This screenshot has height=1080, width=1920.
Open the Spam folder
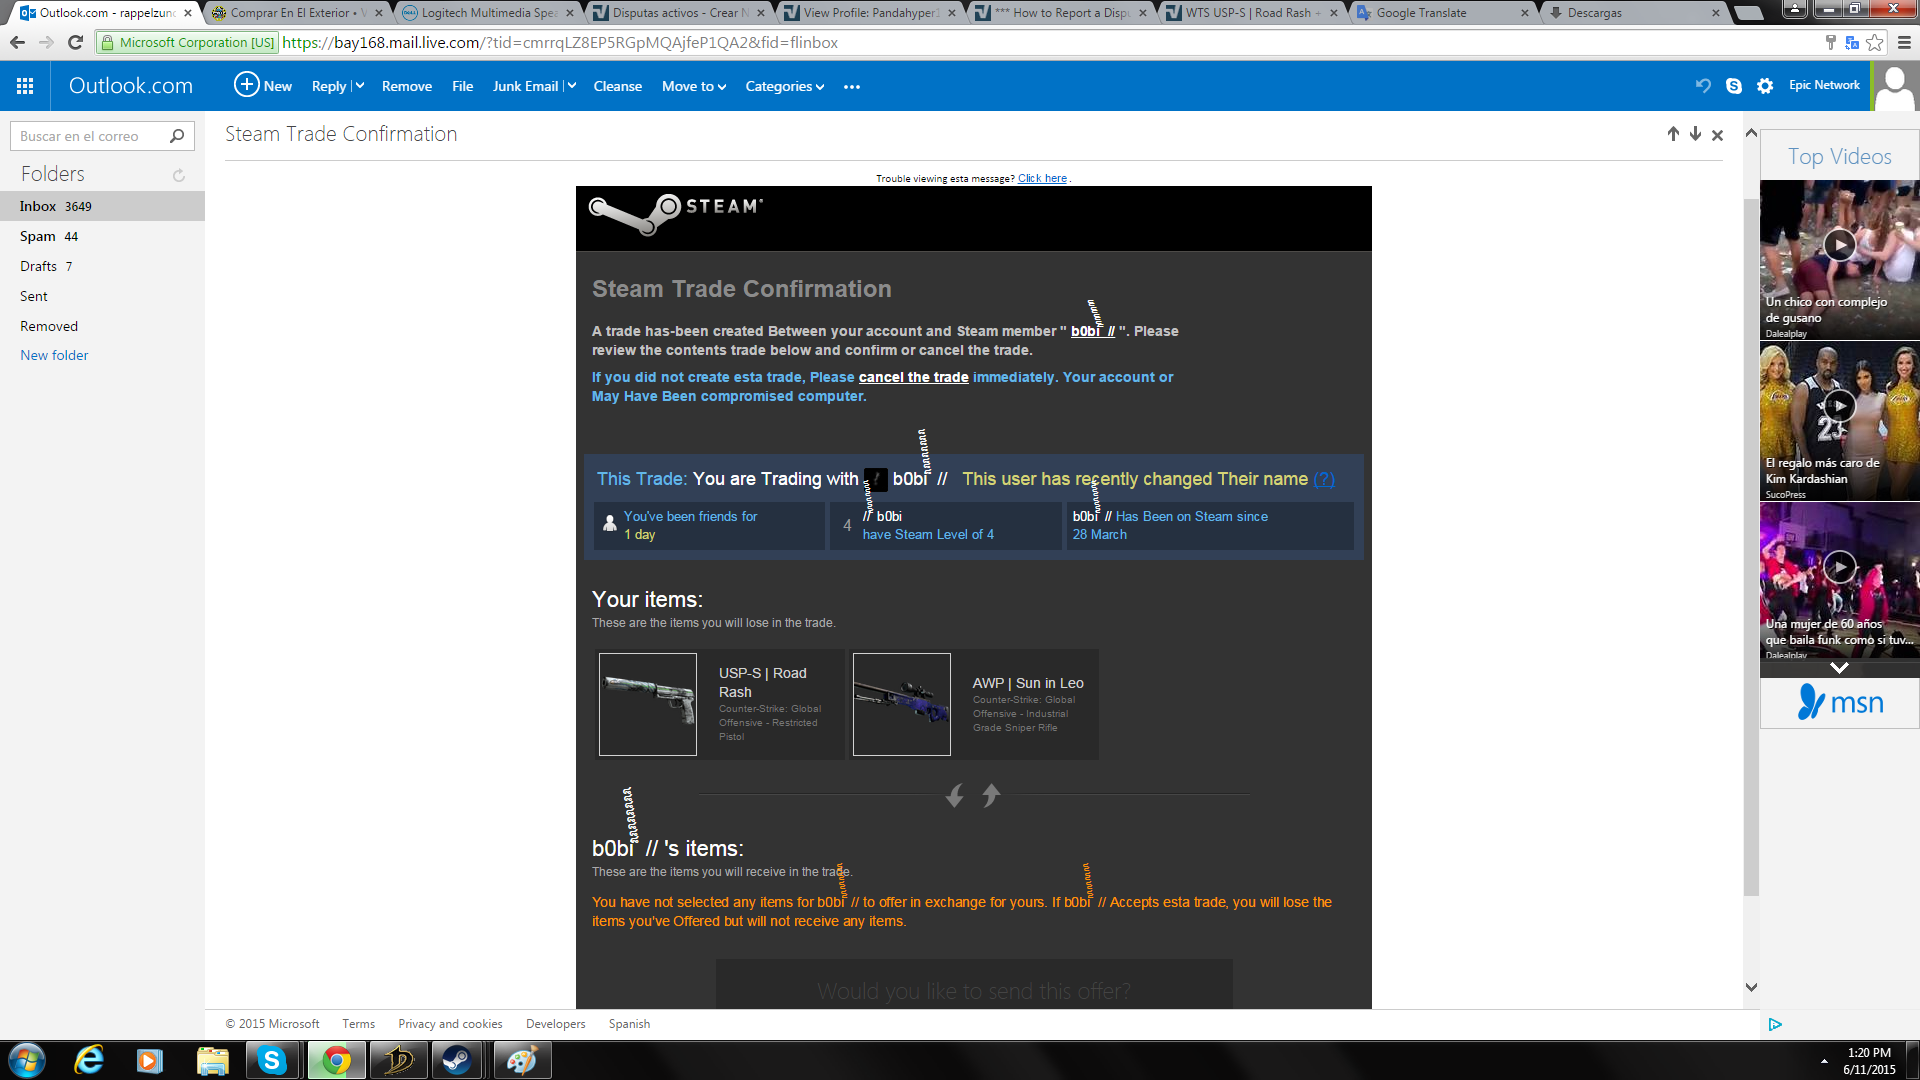102,236
